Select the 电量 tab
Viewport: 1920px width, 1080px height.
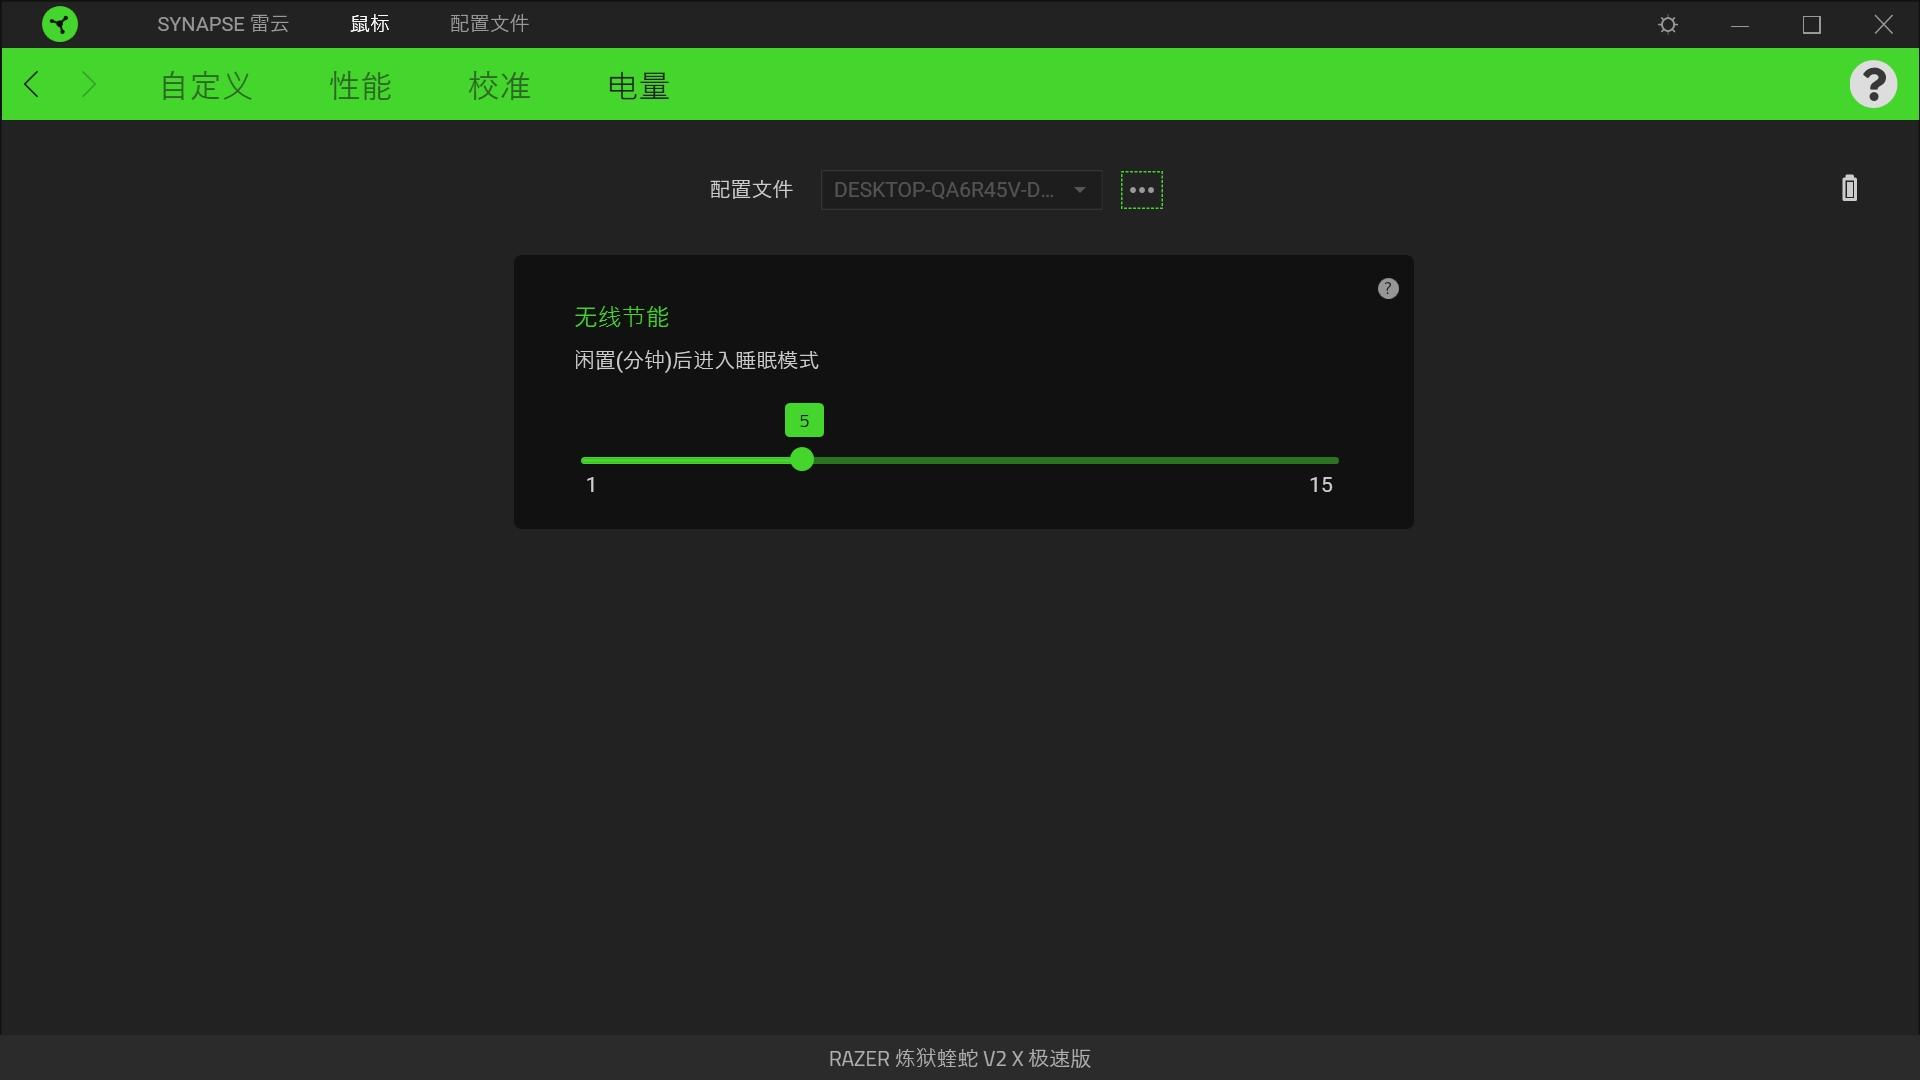[638, 86]
